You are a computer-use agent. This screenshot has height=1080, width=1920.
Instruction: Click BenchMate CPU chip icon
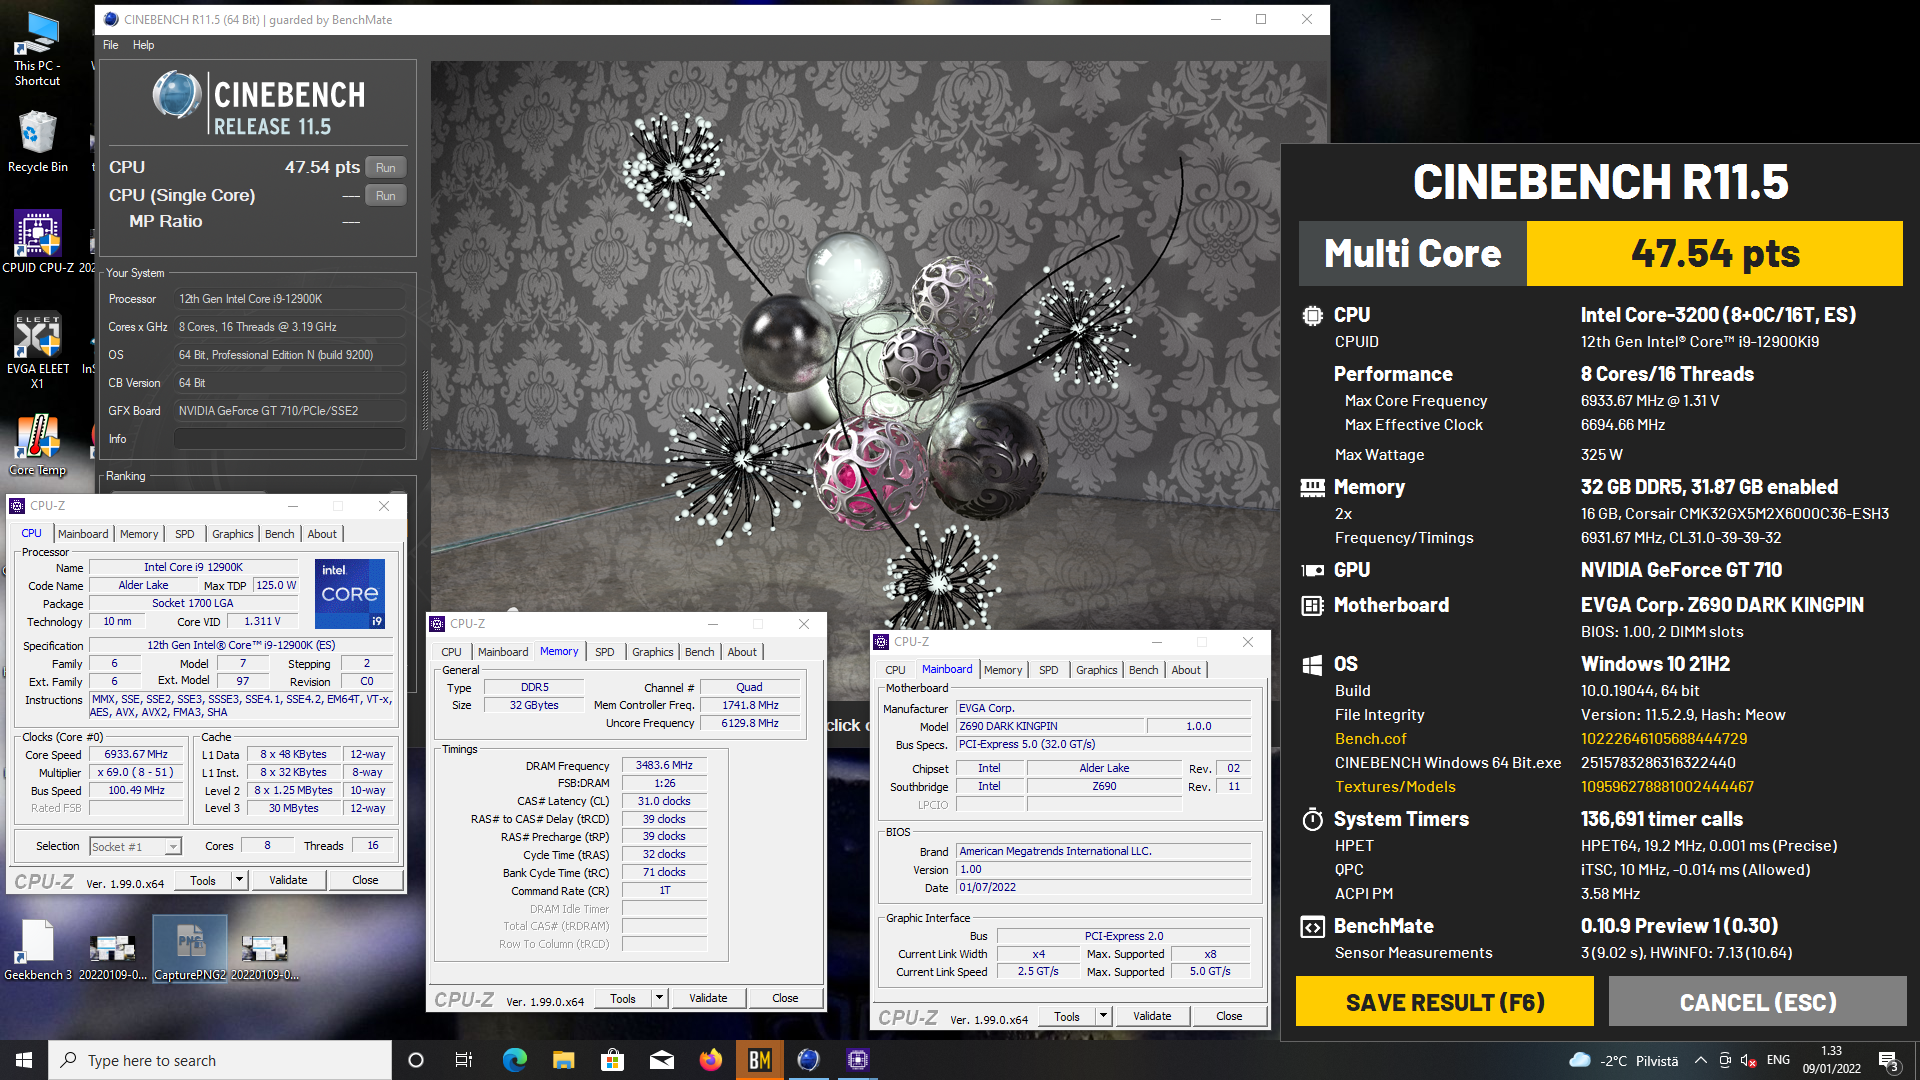coord(1312,315)
